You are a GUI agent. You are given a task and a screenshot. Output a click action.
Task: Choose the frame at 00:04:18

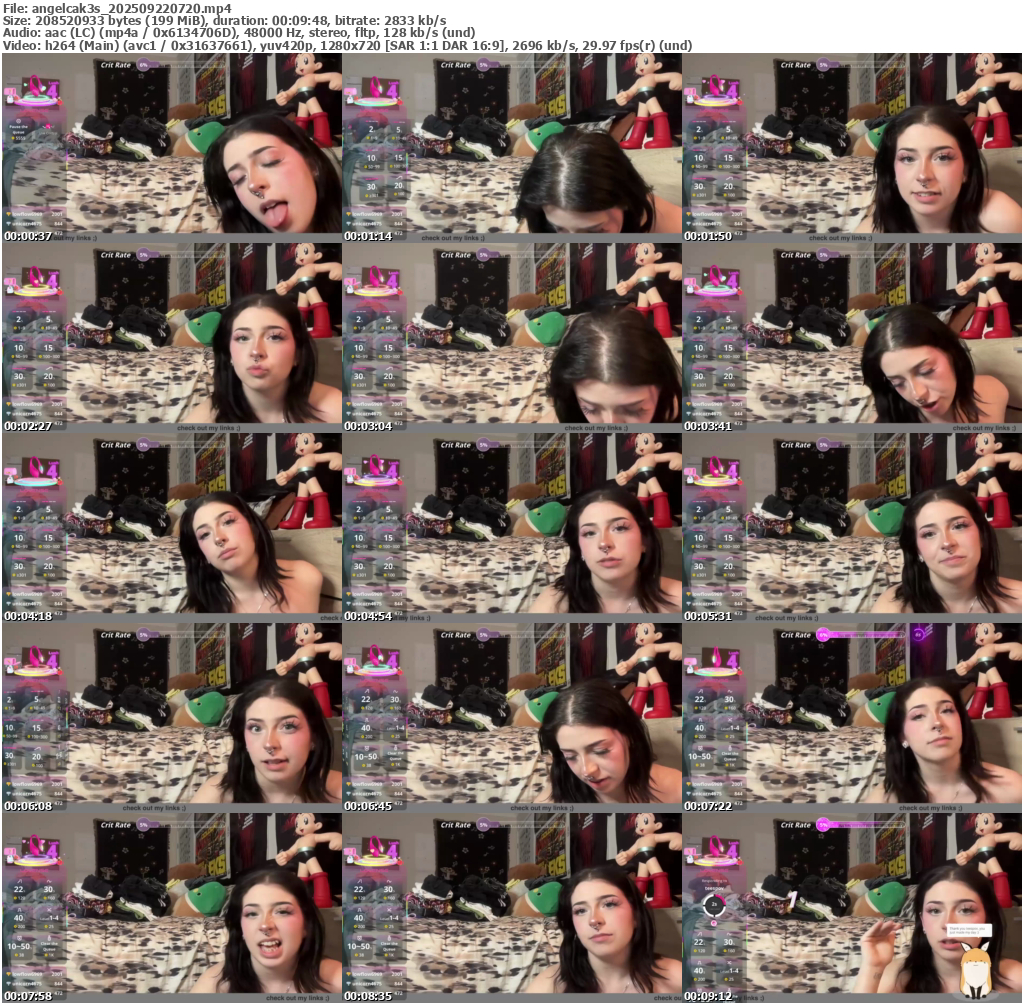tap(172, 528)
